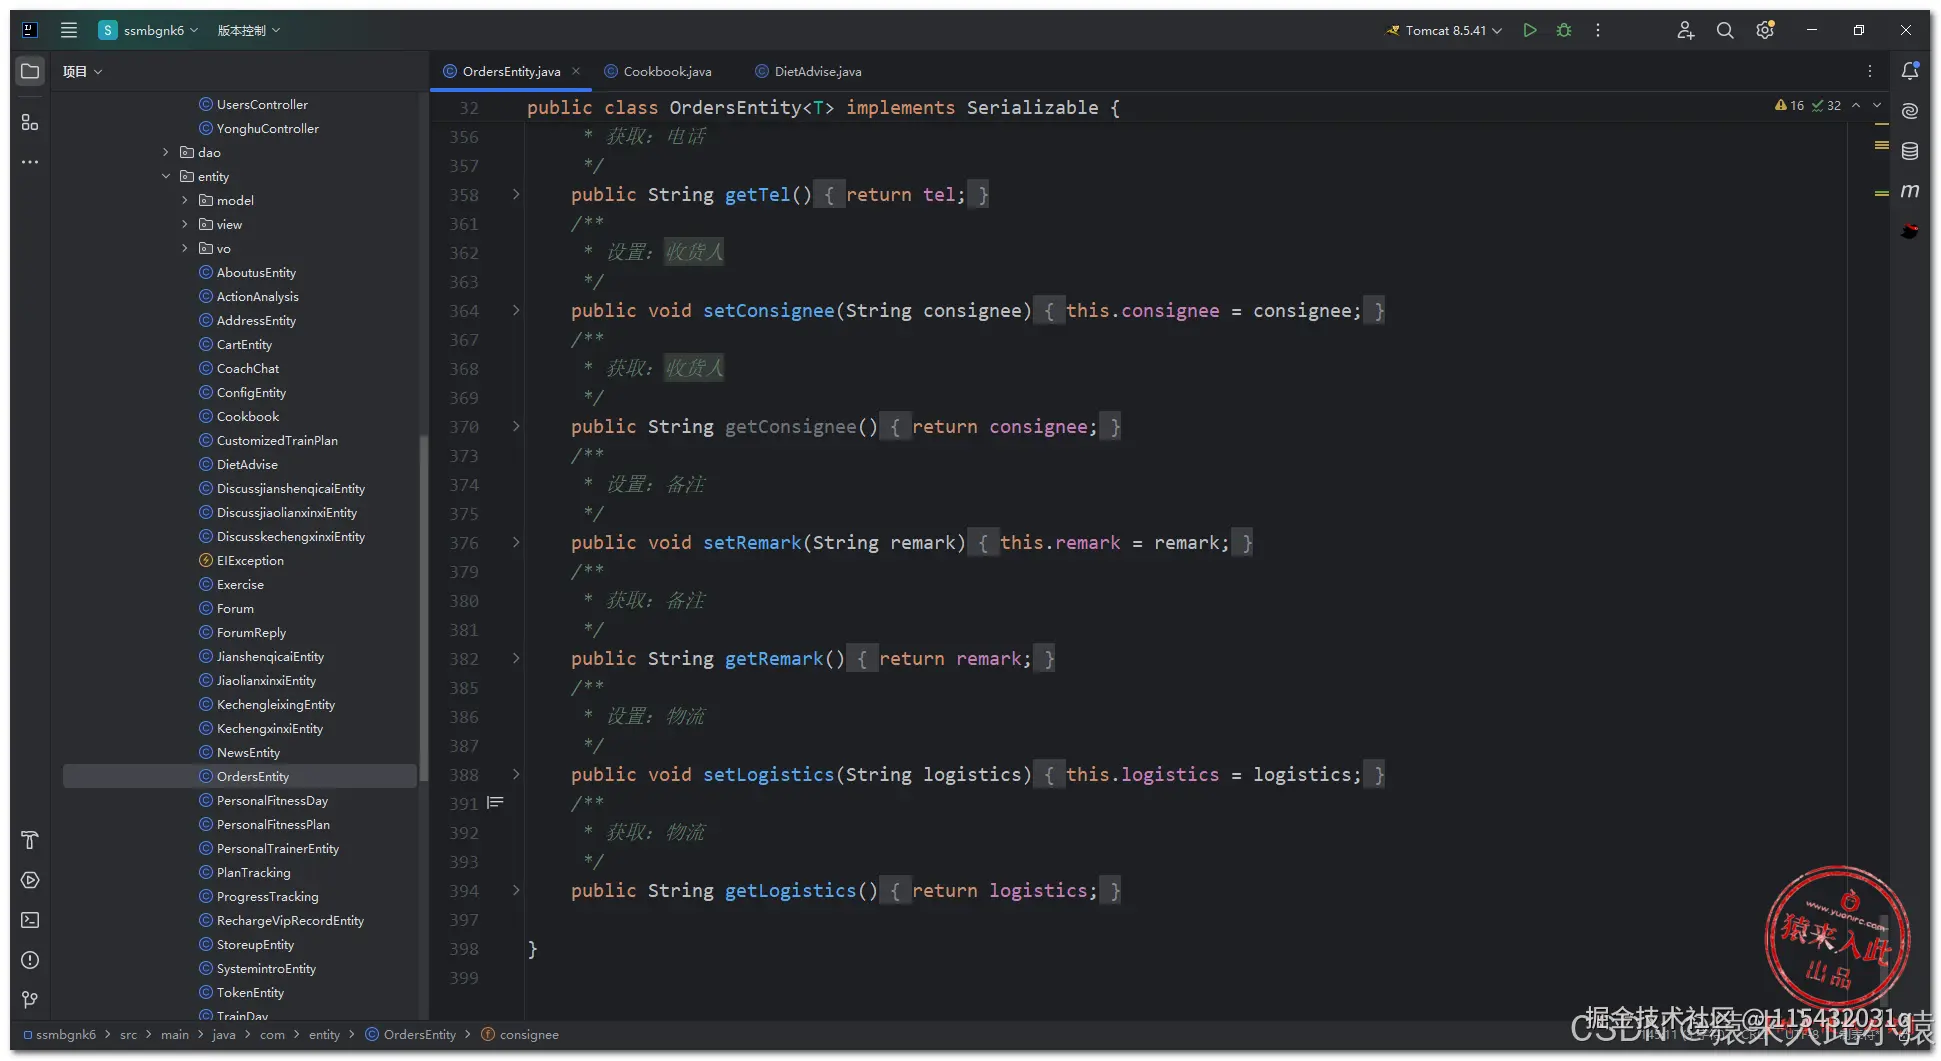The image size is (1941, 1061).
Task: Toggle the Project tool window folder icon
Action: 30,71
